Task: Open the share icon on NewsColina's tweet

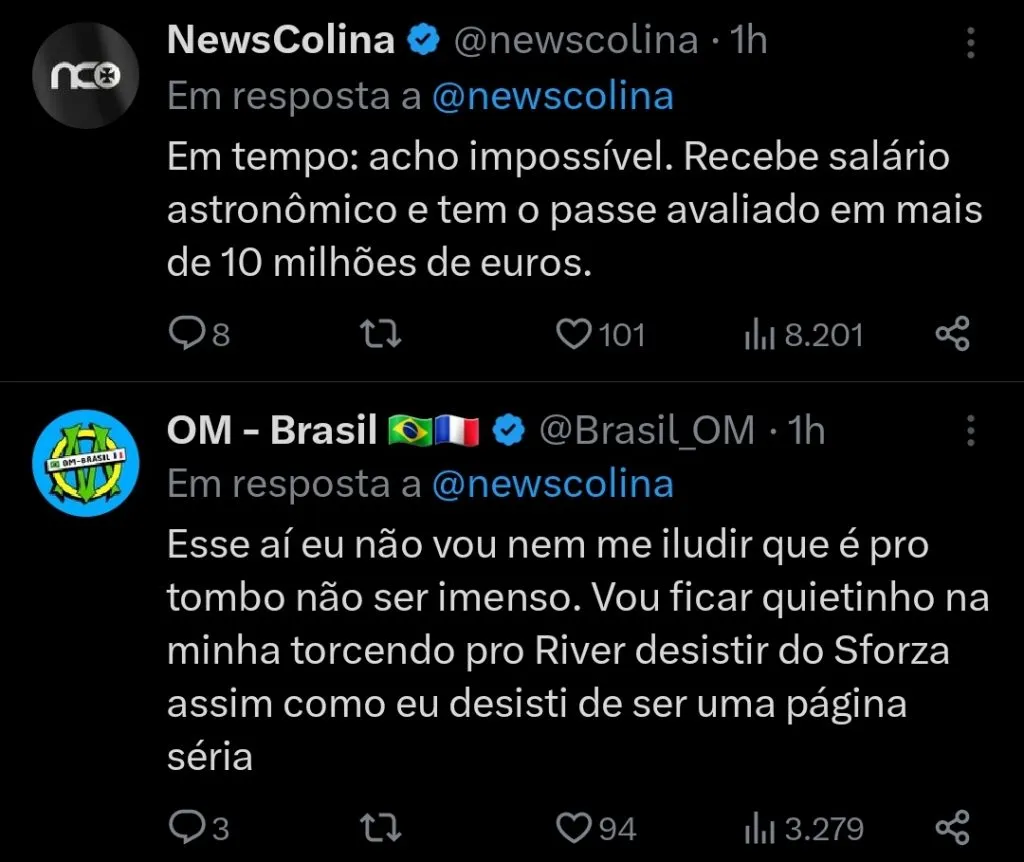Action: [x=953, y=334]
